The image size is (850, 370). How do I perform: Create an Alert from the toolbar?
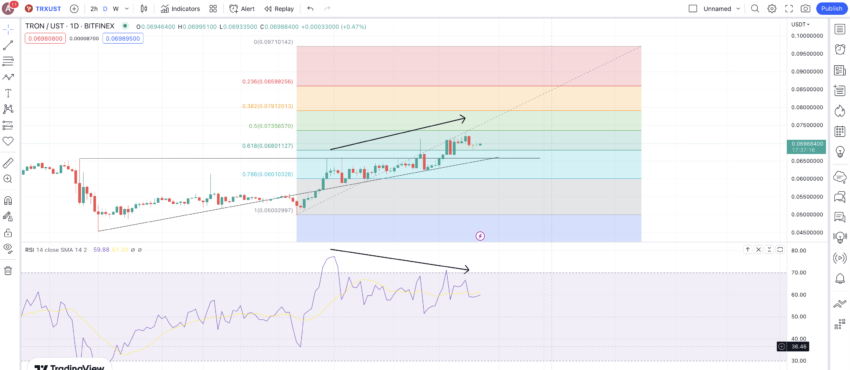242,9
